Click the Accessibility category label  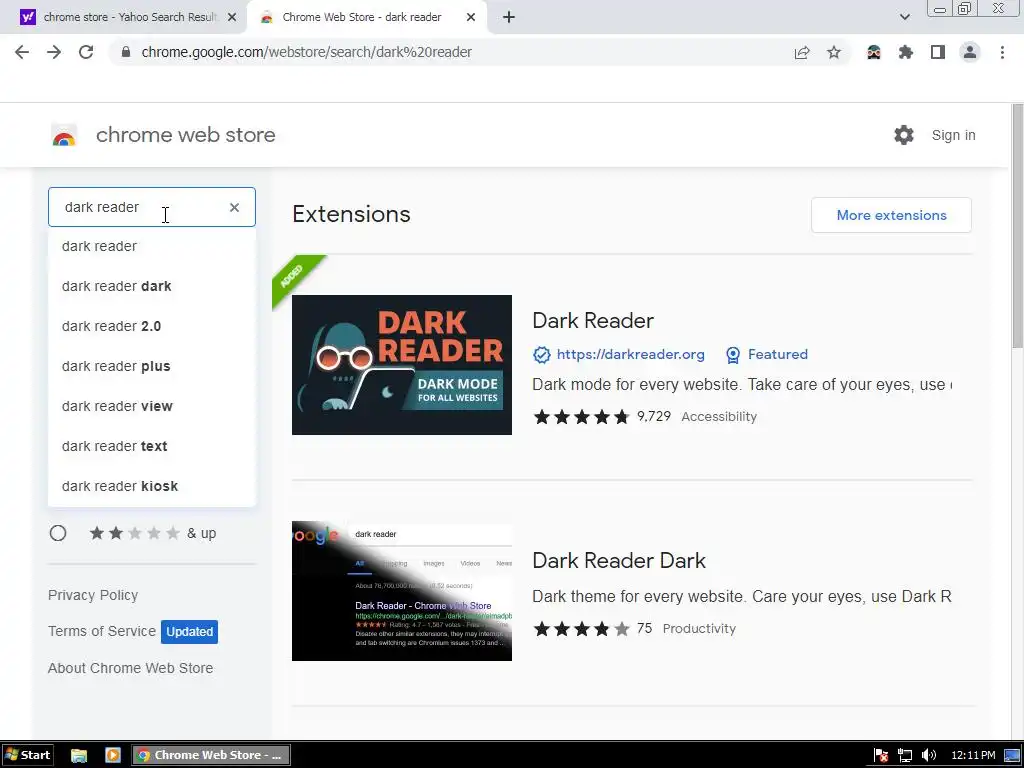click(x=719, y=417)
